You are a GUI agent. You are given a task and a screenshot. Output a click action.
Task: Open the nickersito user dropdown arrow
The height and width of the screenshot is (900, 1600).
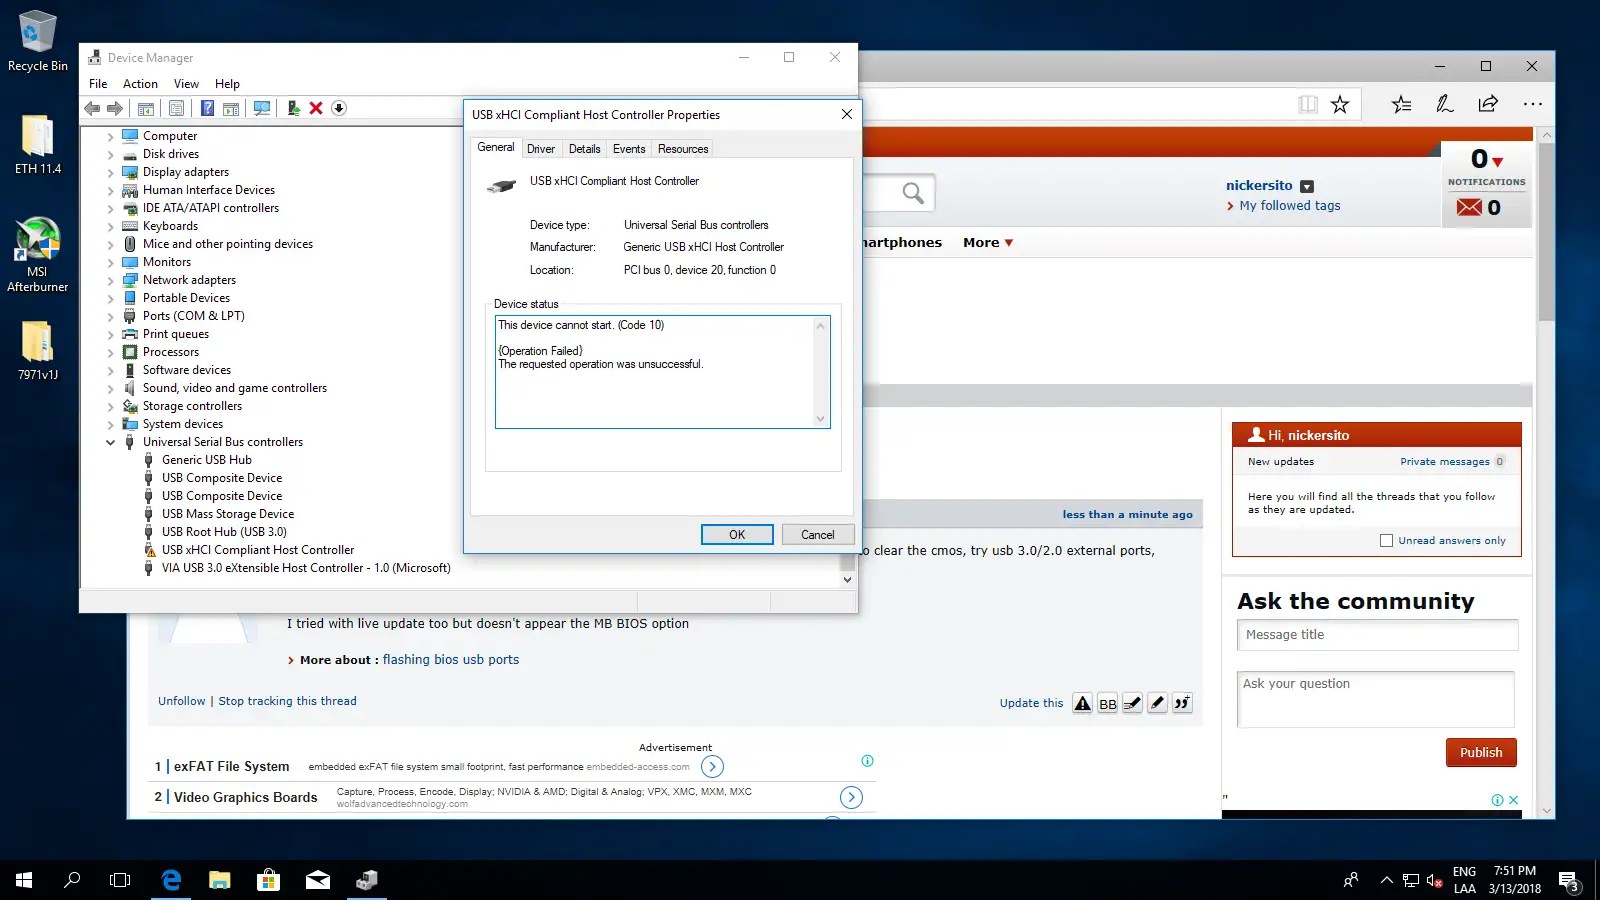[x=1307, y=186]
